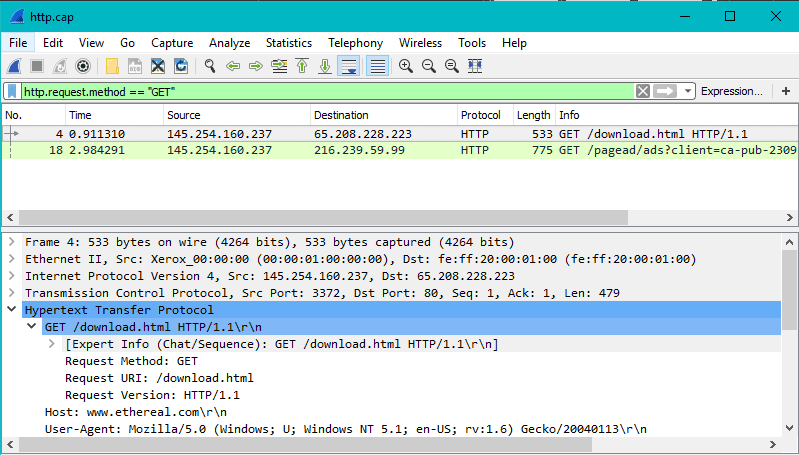This screenshot has height=455, width=799.
Task: Add a filter button with plus
Action: click(786, 91)
